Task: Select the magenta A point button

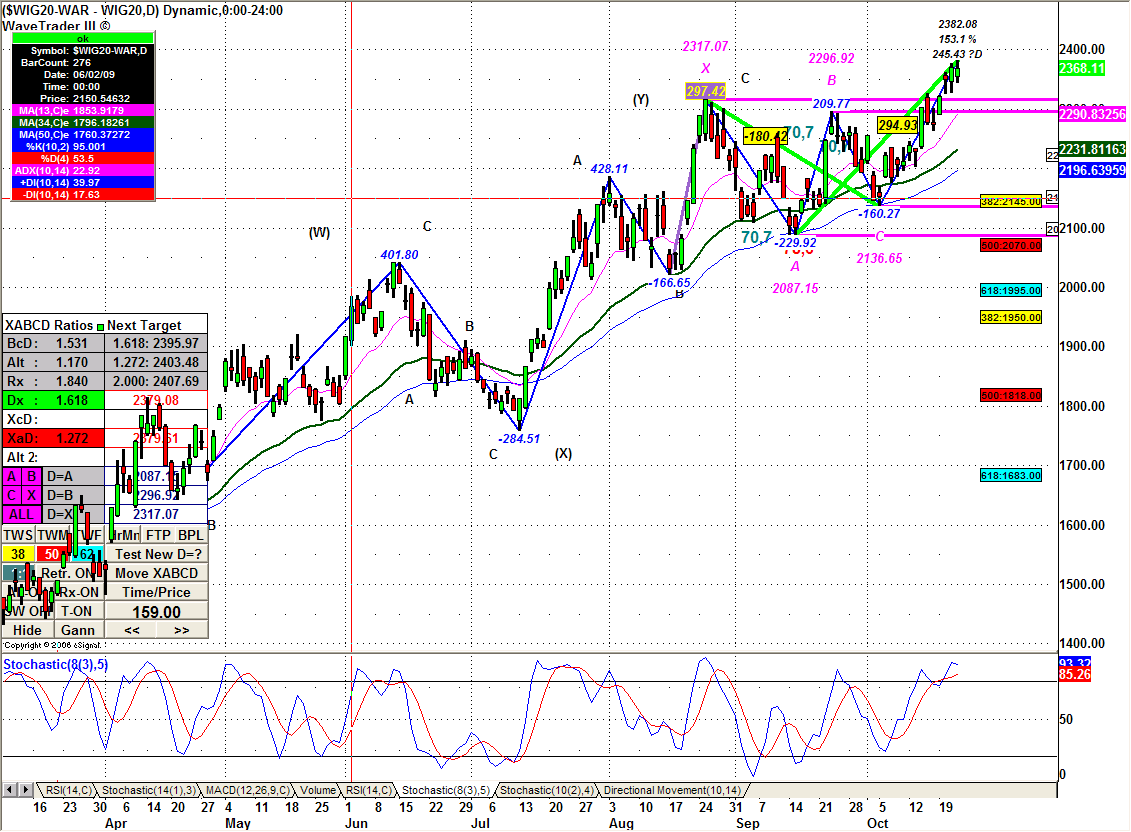Action: tap(12, 476)
